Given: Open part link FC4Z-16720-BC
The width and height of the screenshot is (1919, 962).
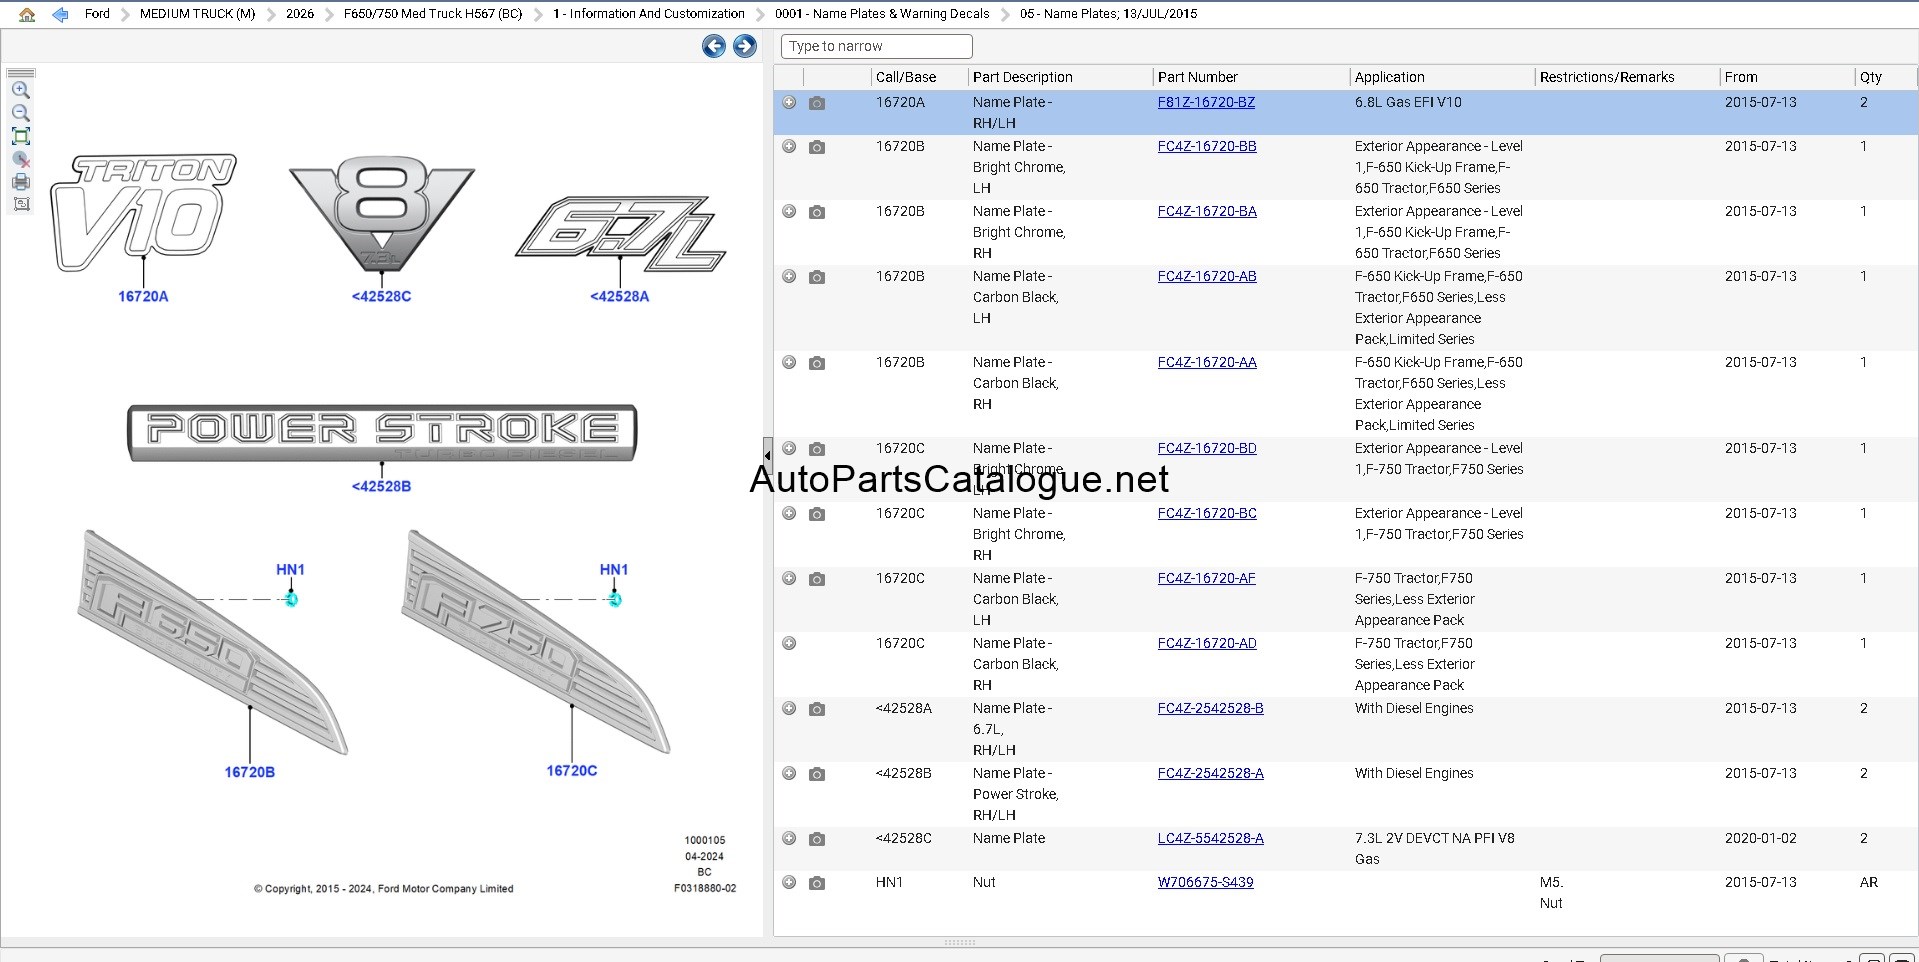Looking at the screenshot, I should (x=1207, y=513).
